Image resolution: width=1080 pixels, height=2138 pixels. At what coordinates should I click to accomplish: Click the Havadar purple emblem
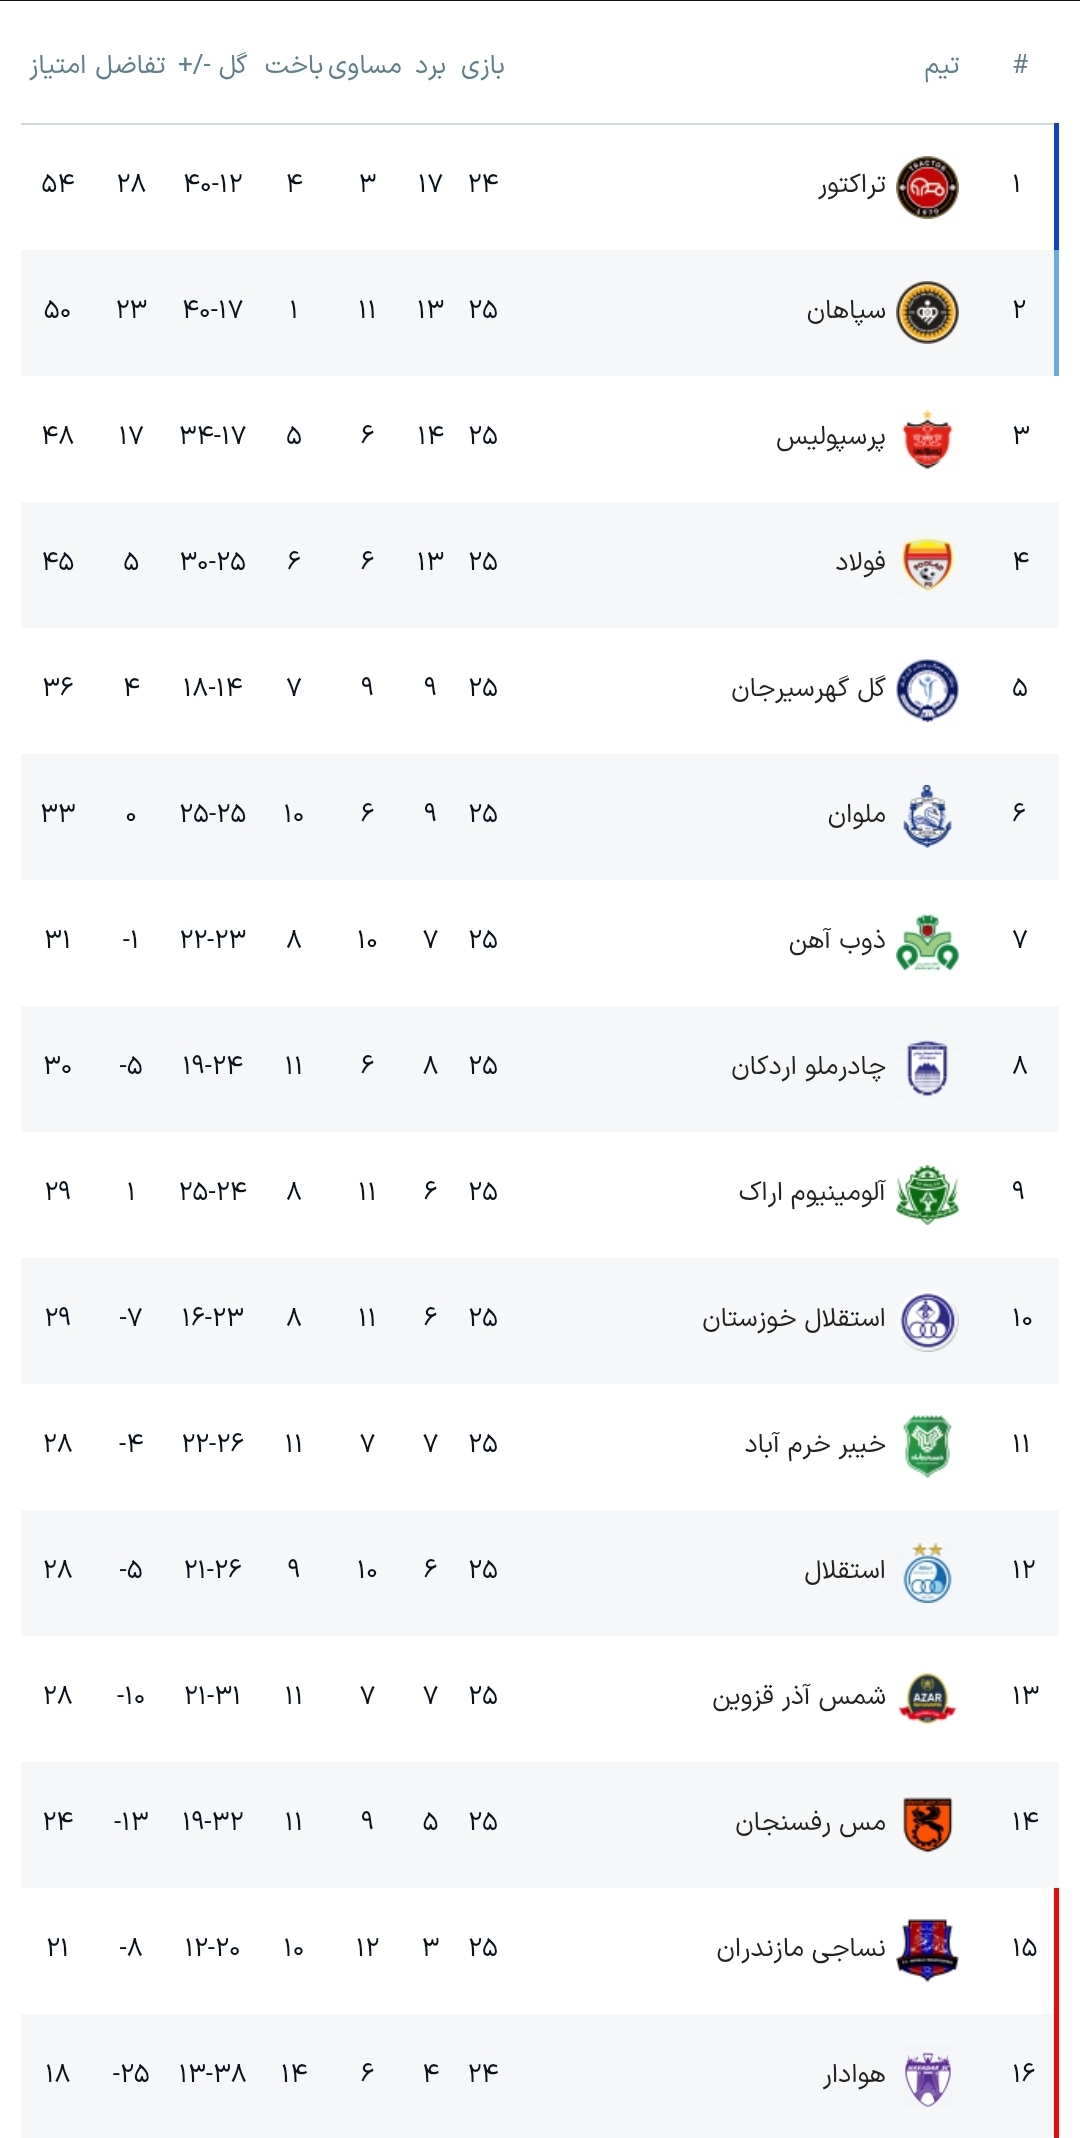[927, 2076]
